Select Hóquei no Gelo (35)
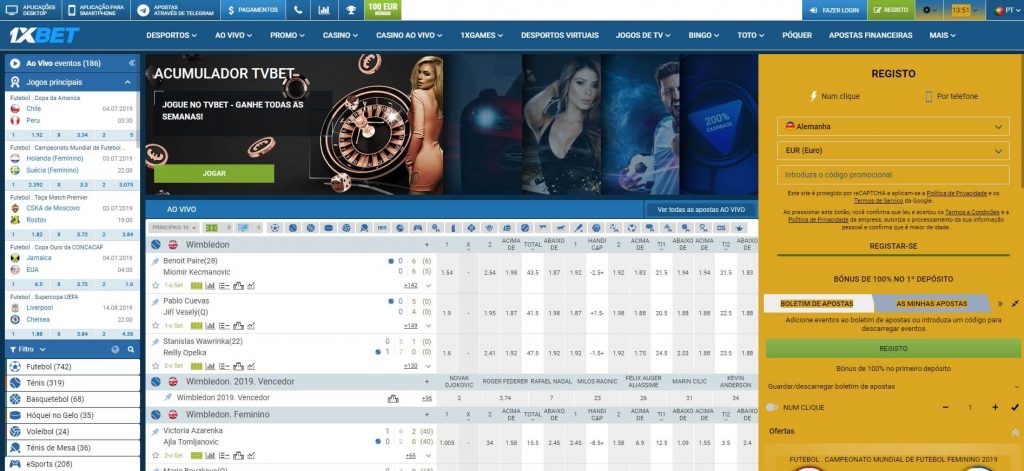 (72, 415)
